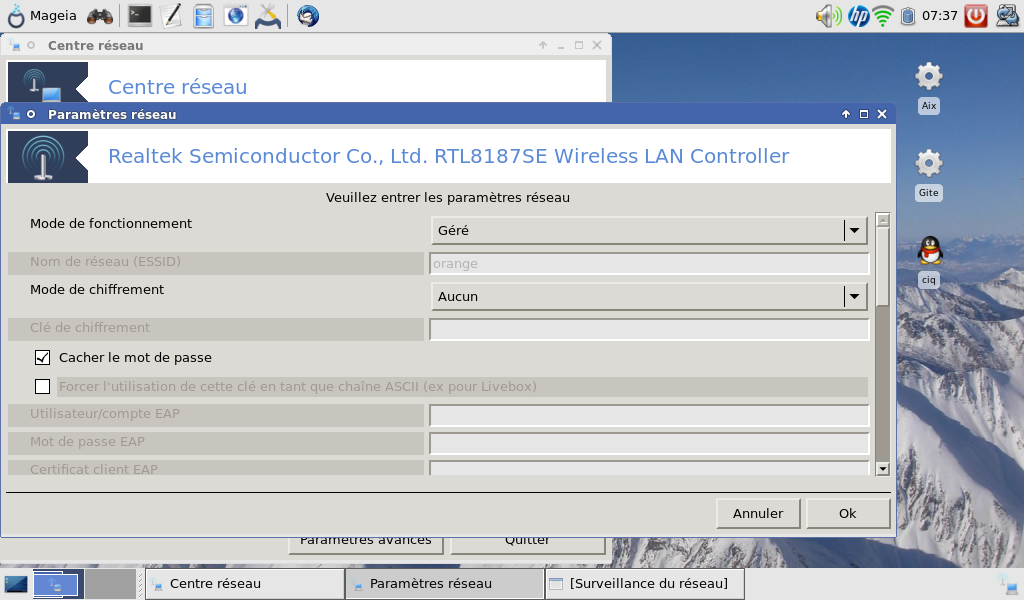Click the 07:37 clock
The image size is (1024, 600).
tap(940, 16)
